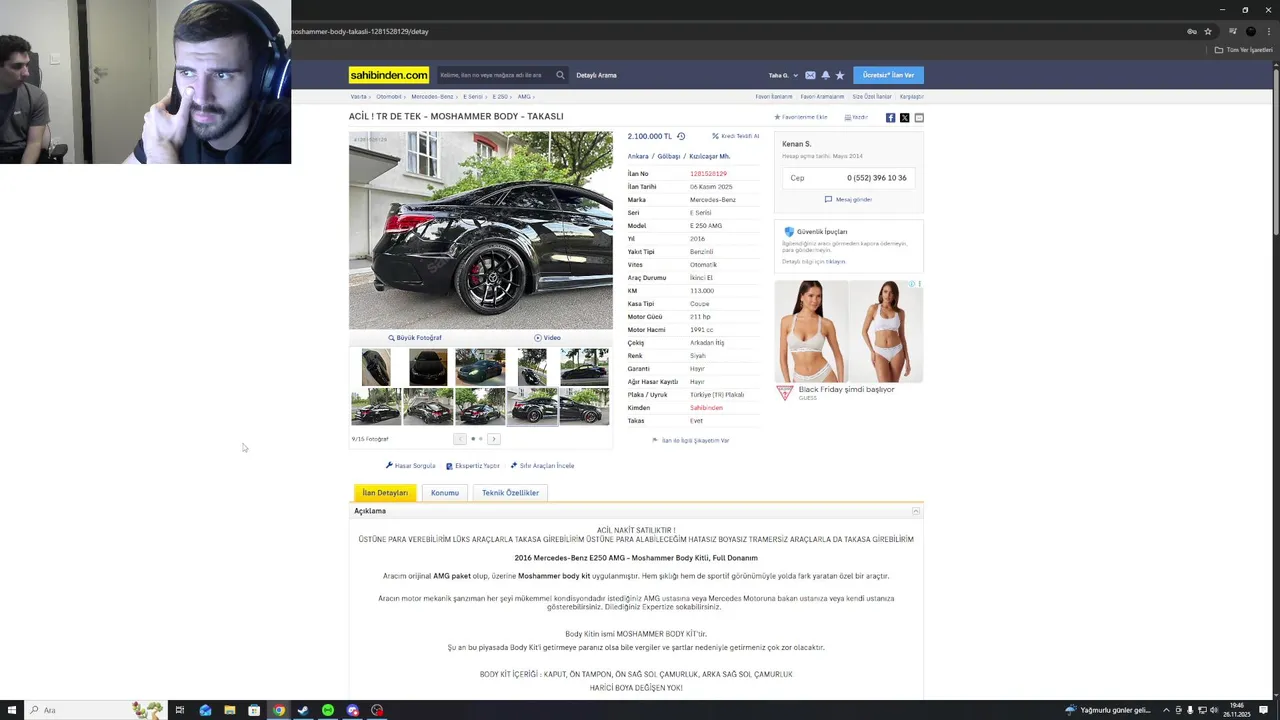Screen dimensions: 1280x720
Task: Open Mesaj gönder message link
Action: [848, 199]
